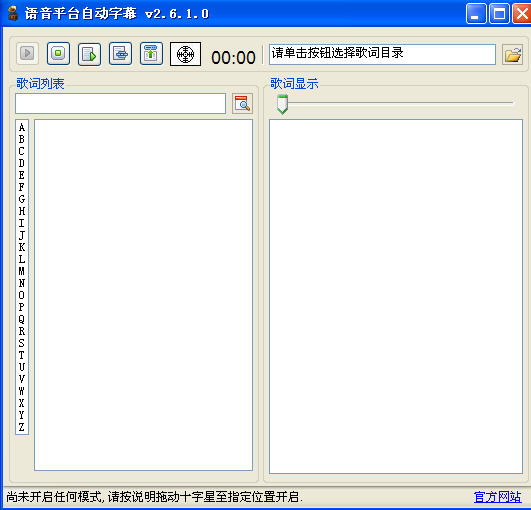Click the green stop button
Image resolution: width=531 pixels, height=510 pixels.
[x=58, y=54]
